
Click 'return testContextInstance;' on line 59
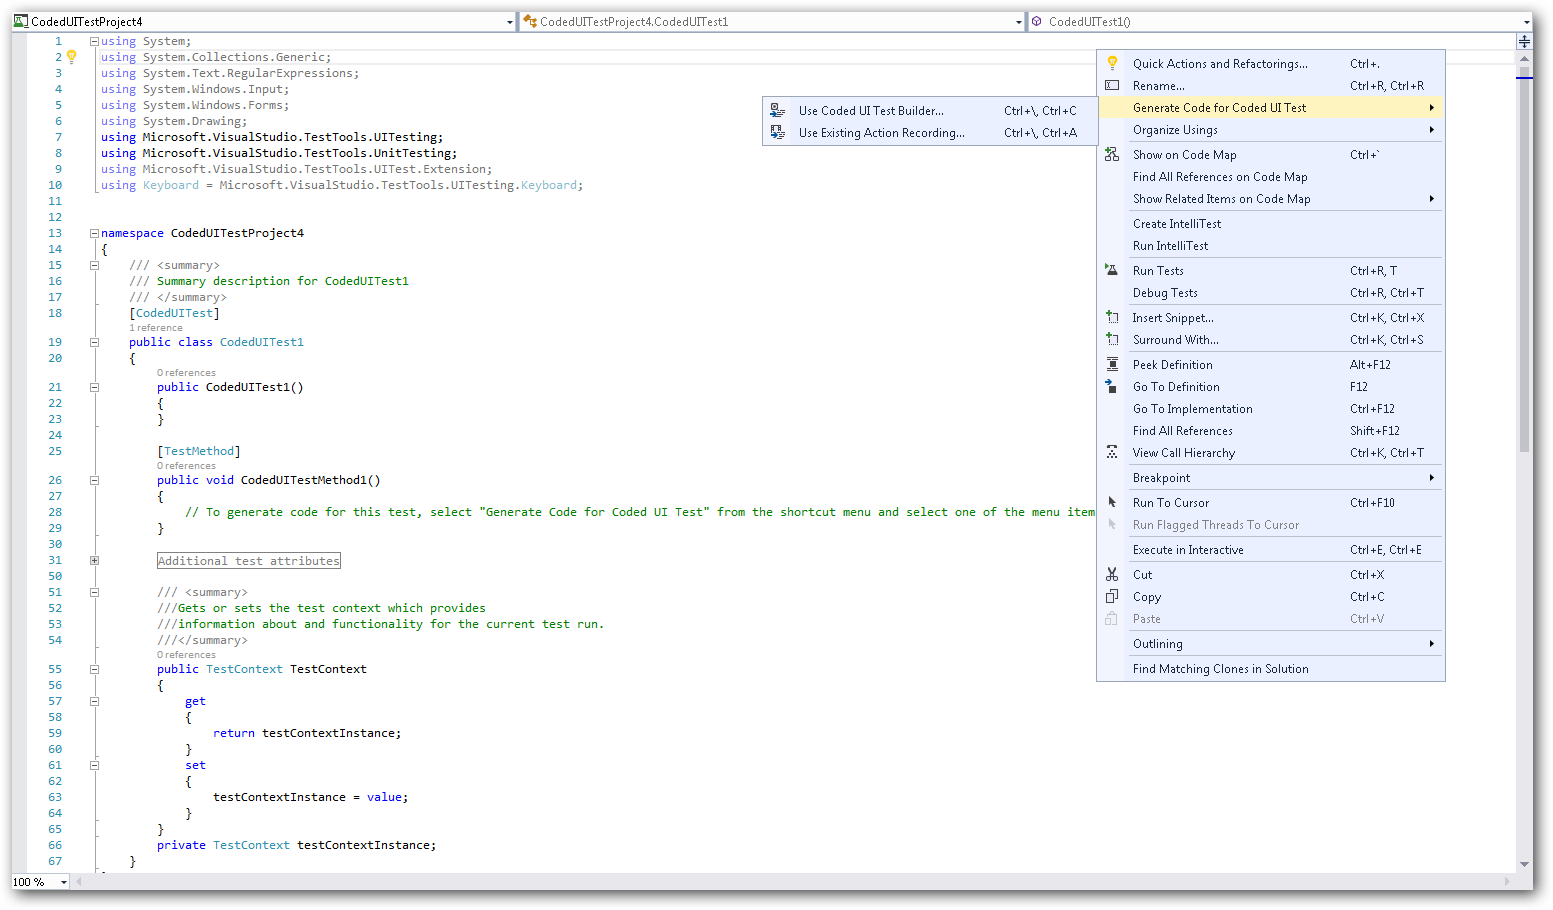click(307, 733)
